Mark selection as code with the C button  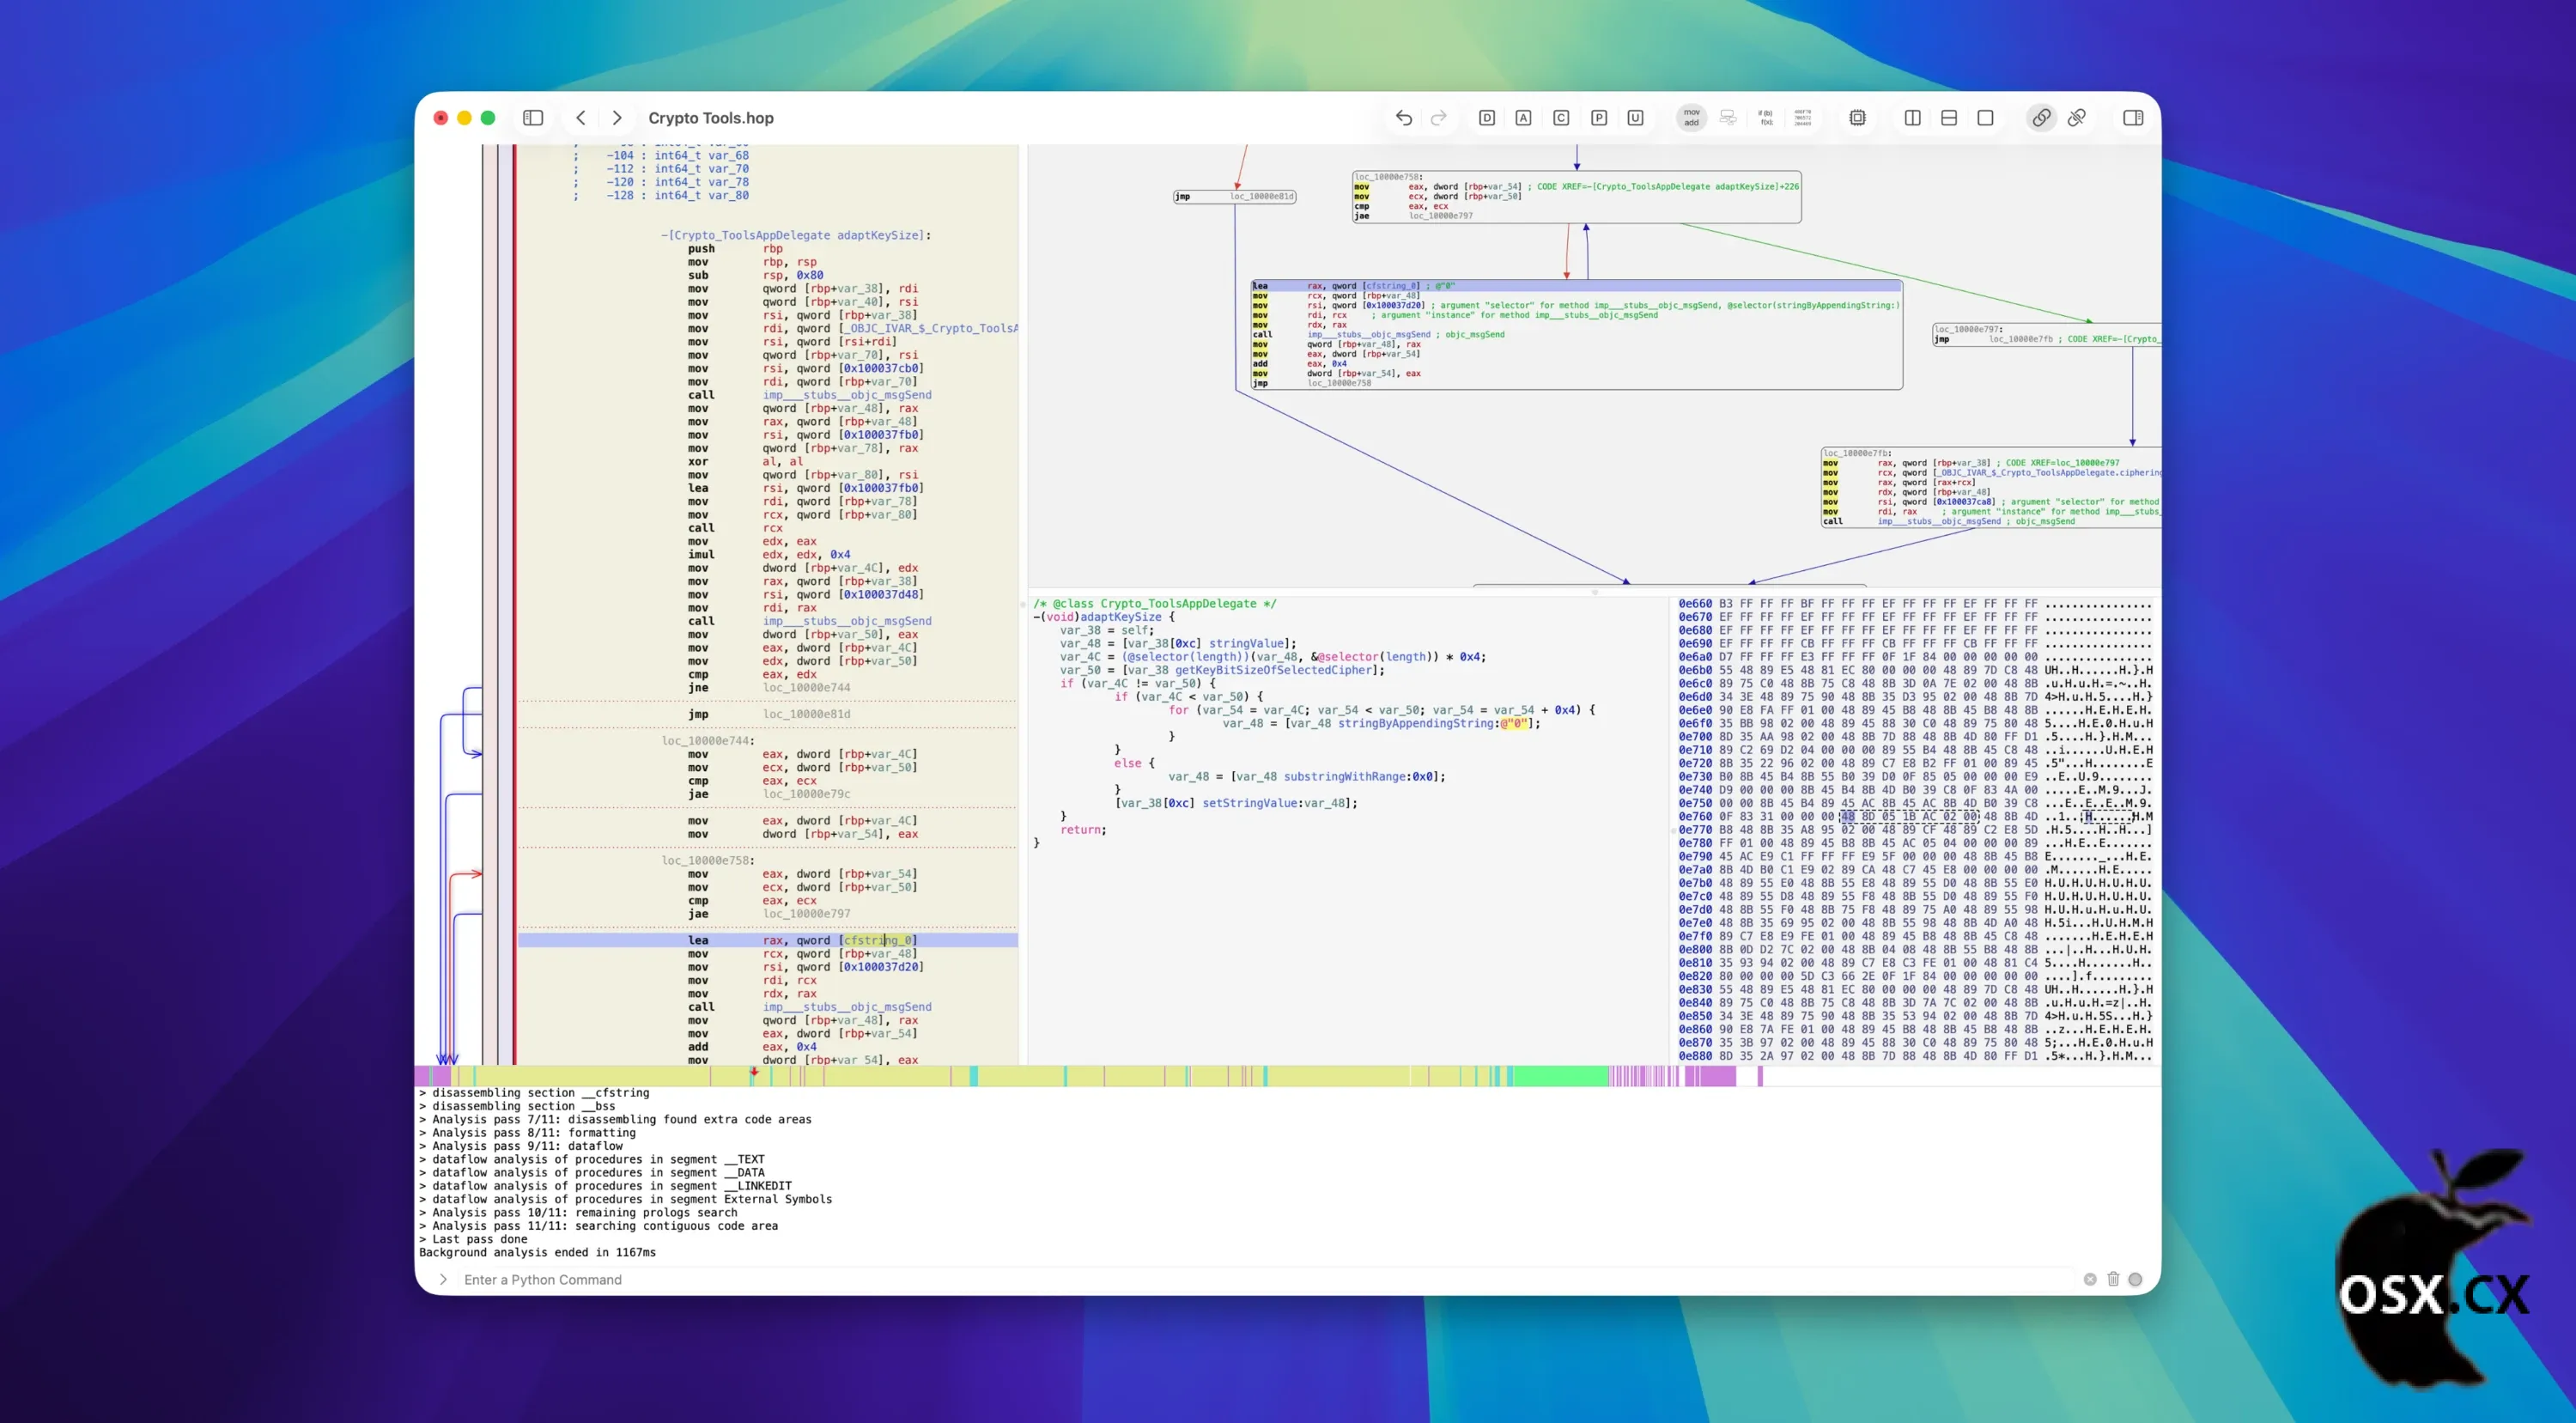click(1561, 118)
